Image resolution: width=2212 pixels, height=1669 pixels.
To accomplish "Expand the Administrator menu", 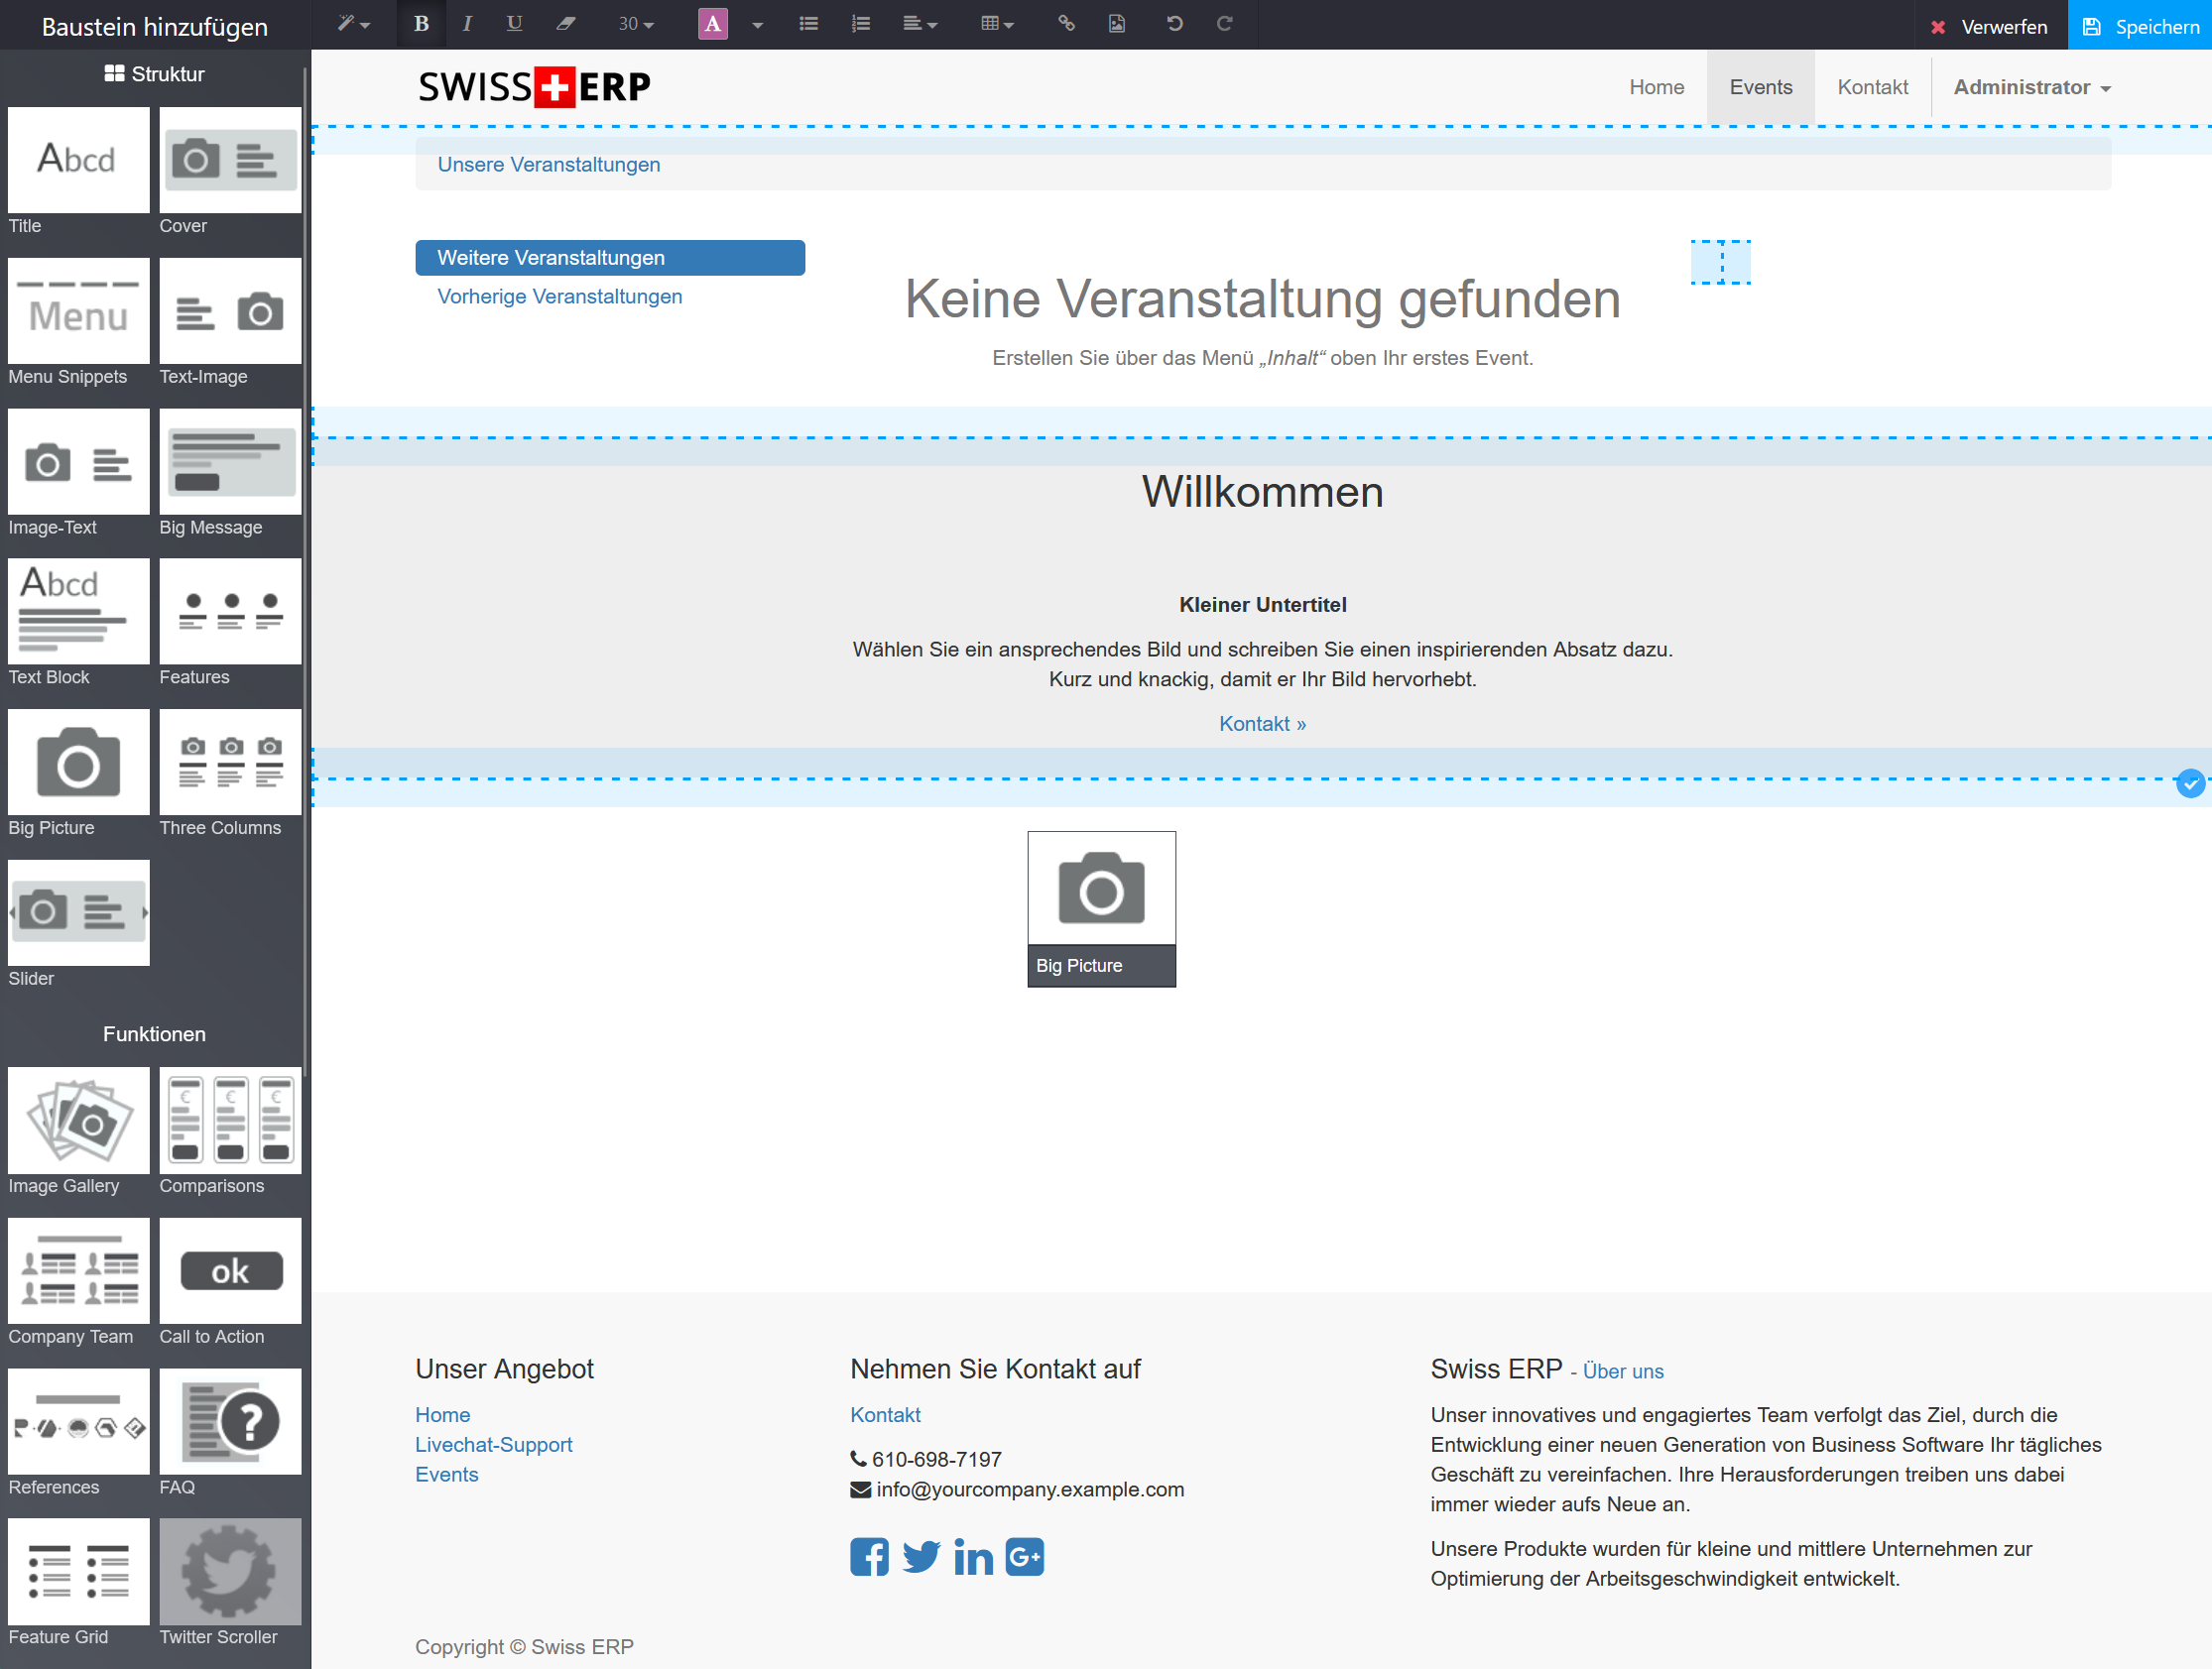I will 2031,87.
